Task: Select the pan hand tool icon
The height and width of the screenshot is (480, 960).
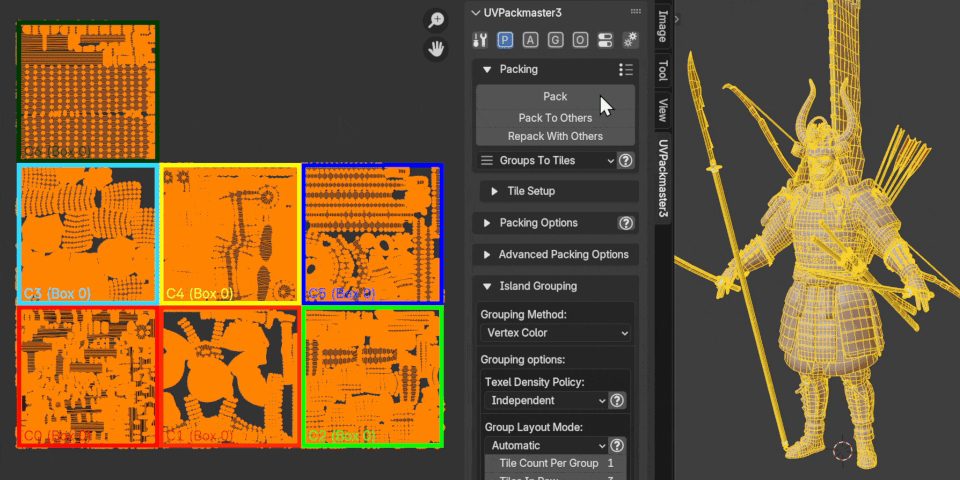Action: coord(435,49)
